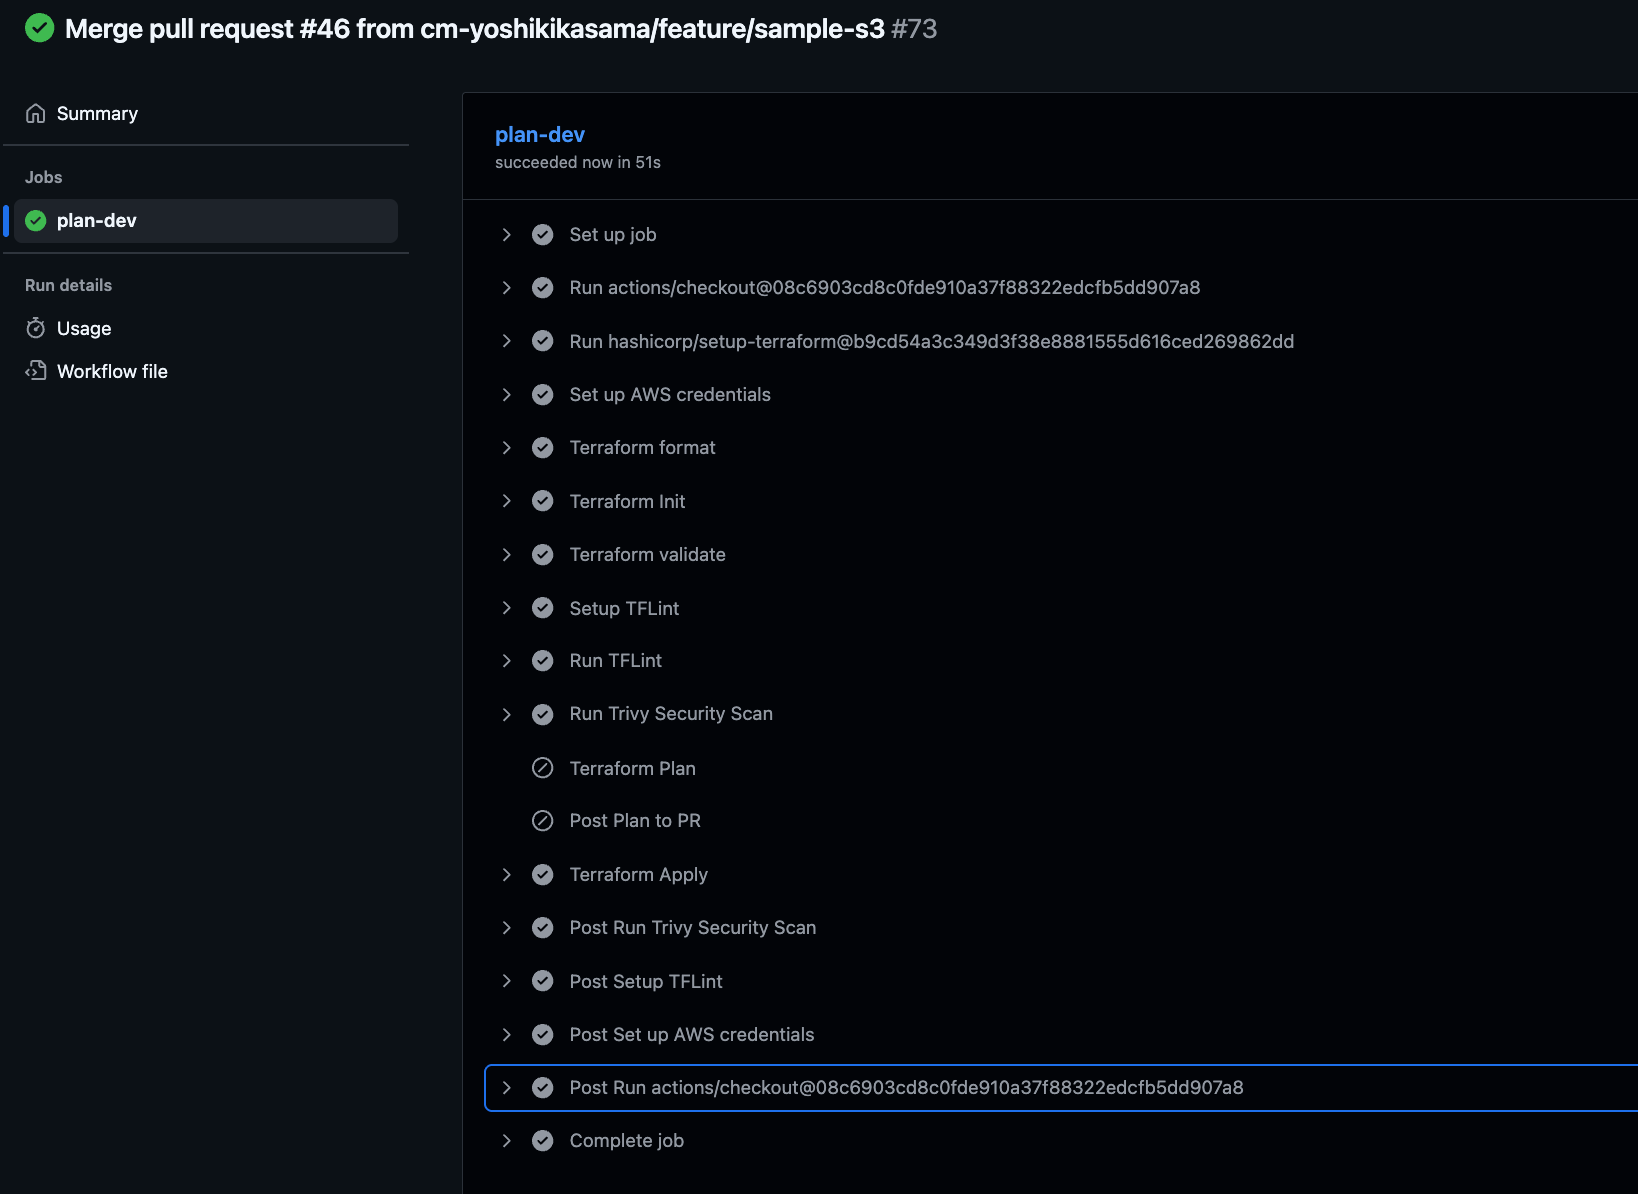Click the Workflow file icon
The width and height of the screenshot is (1638, 1194).
pos(36,371)
